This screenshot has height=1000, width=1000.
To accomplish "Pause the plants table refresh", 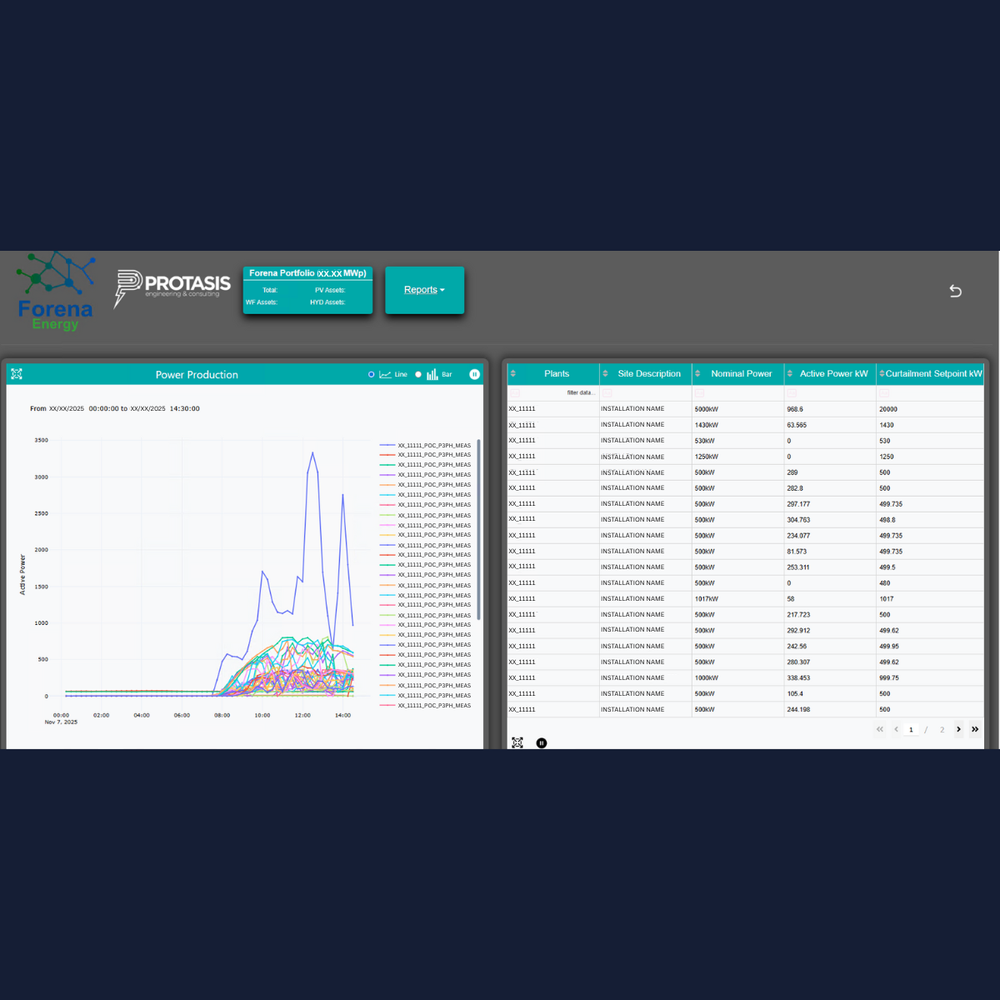I will click(541, 743).
